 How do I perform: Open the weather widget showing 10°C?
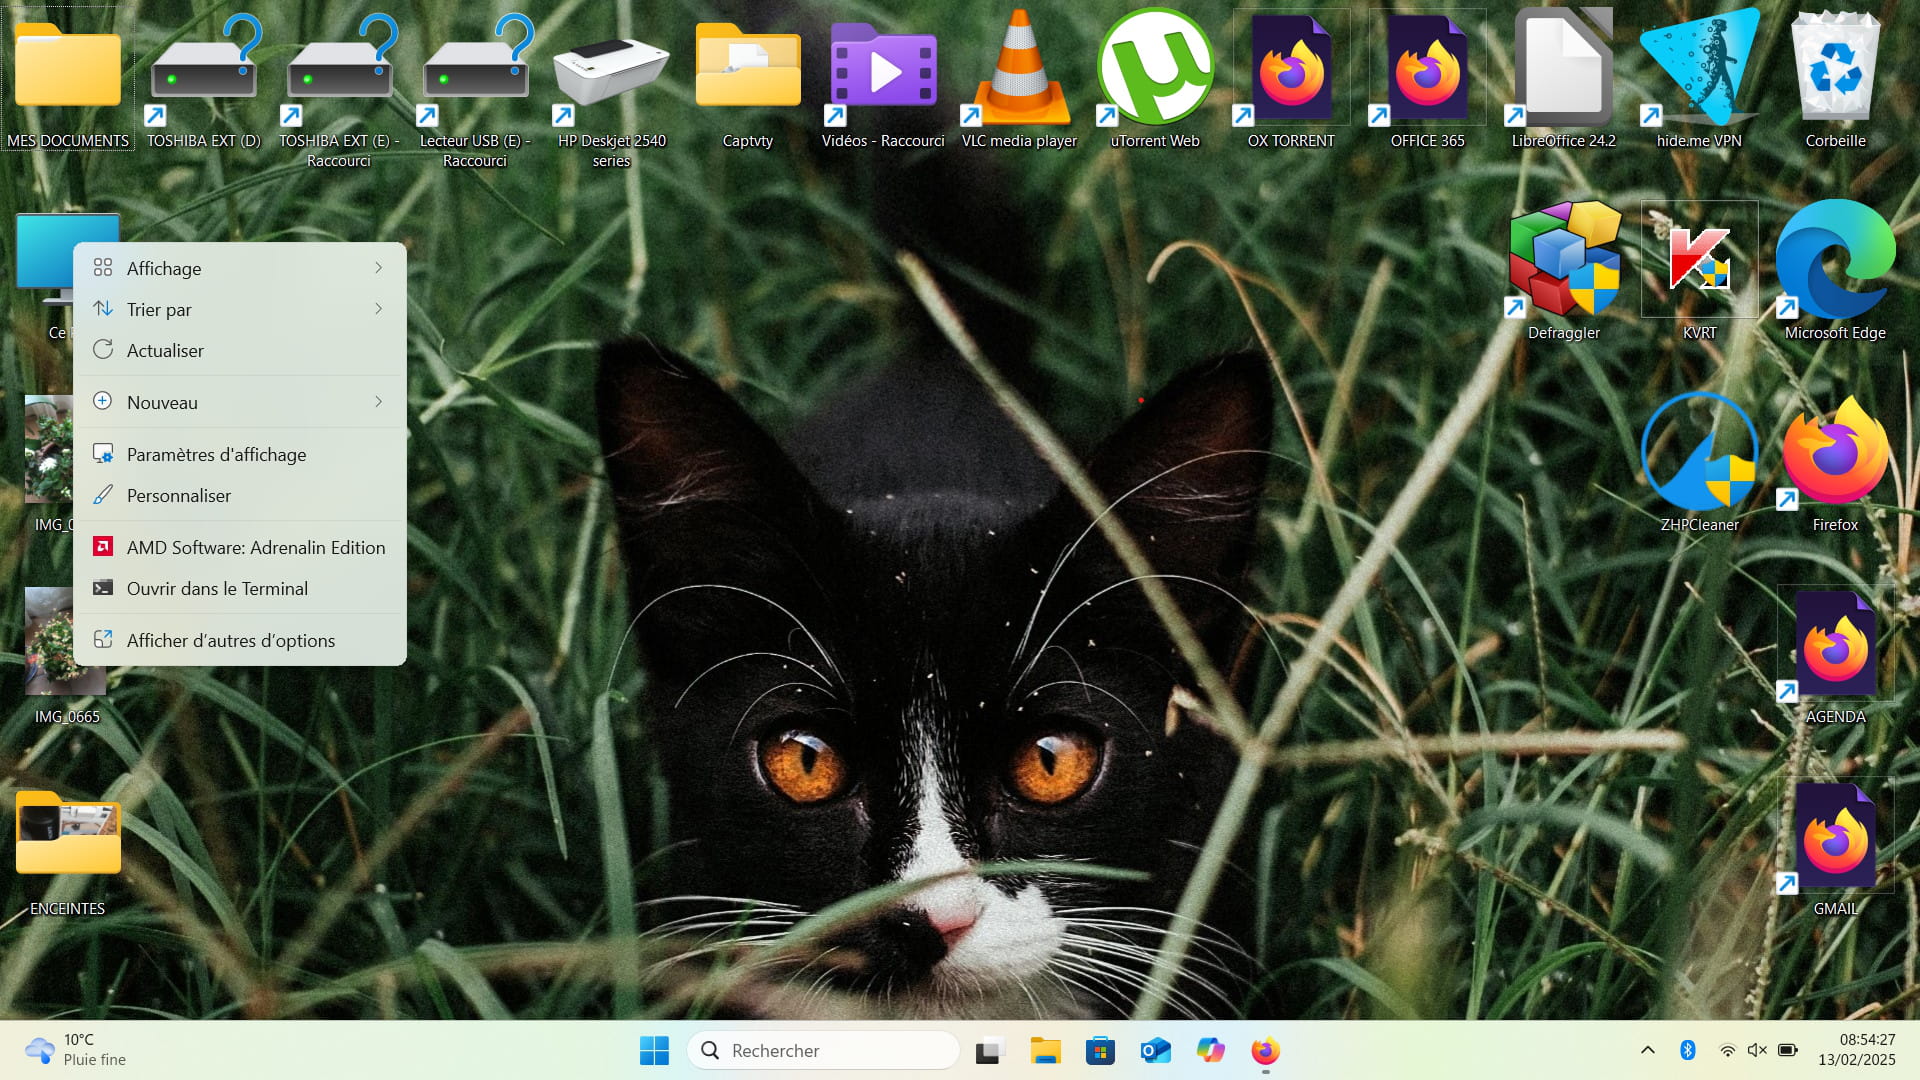click(76, 1050)
